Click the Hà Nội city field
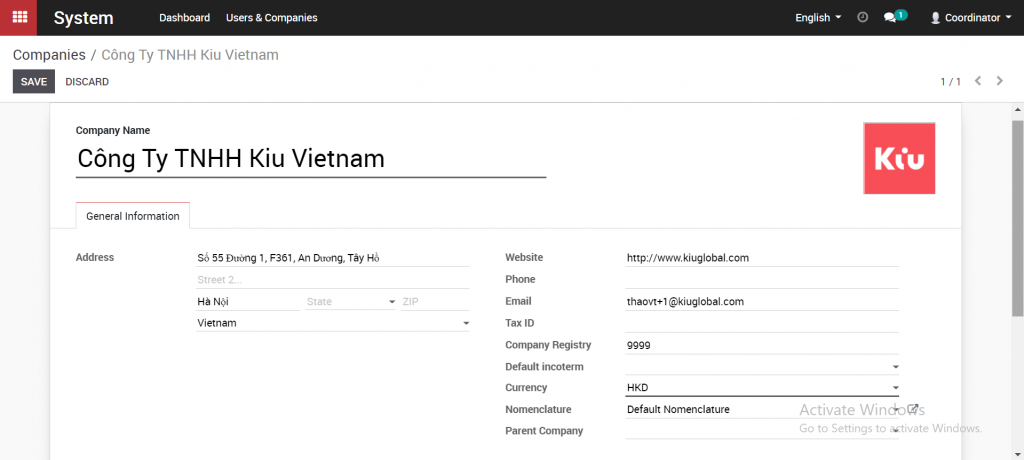1024x460 pixels. pos(248,302)
